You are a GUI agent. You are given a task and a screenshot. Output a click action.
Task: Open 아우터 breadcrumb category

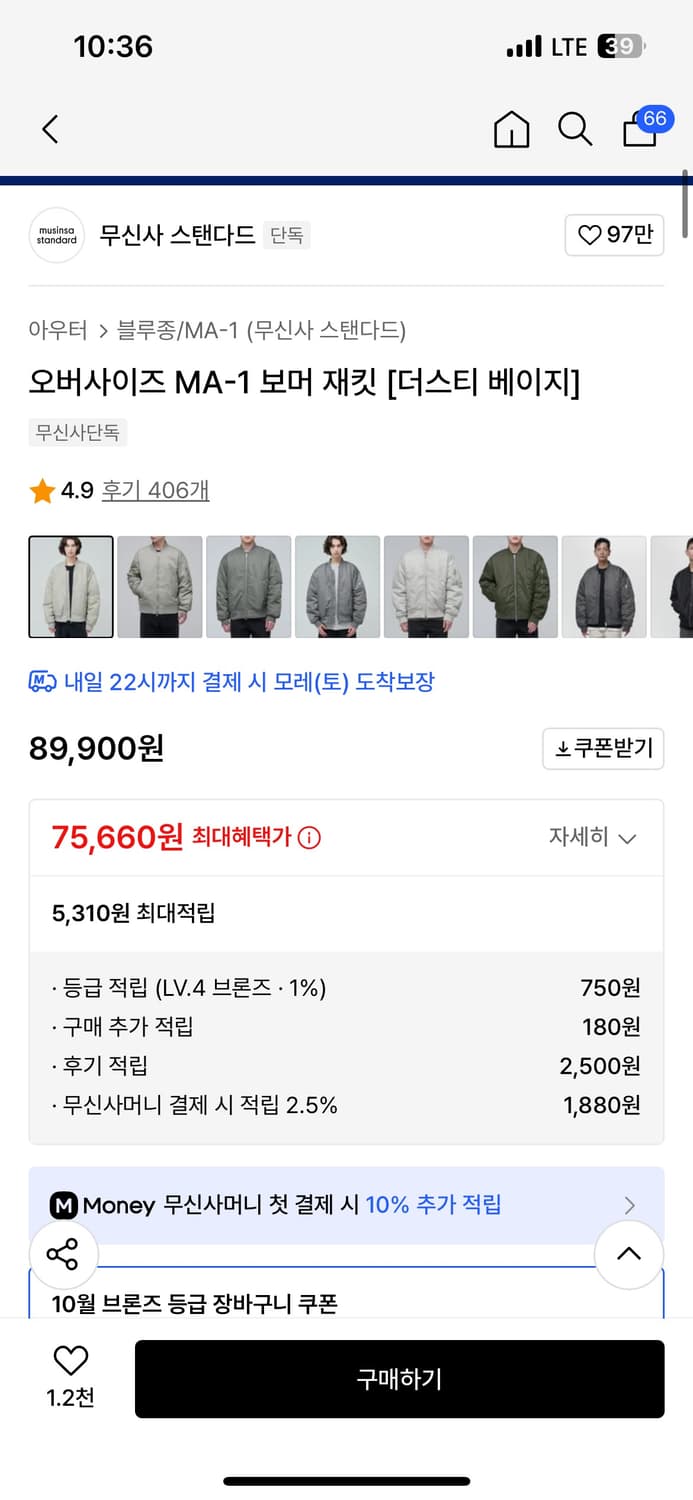(x=57, y=330)
